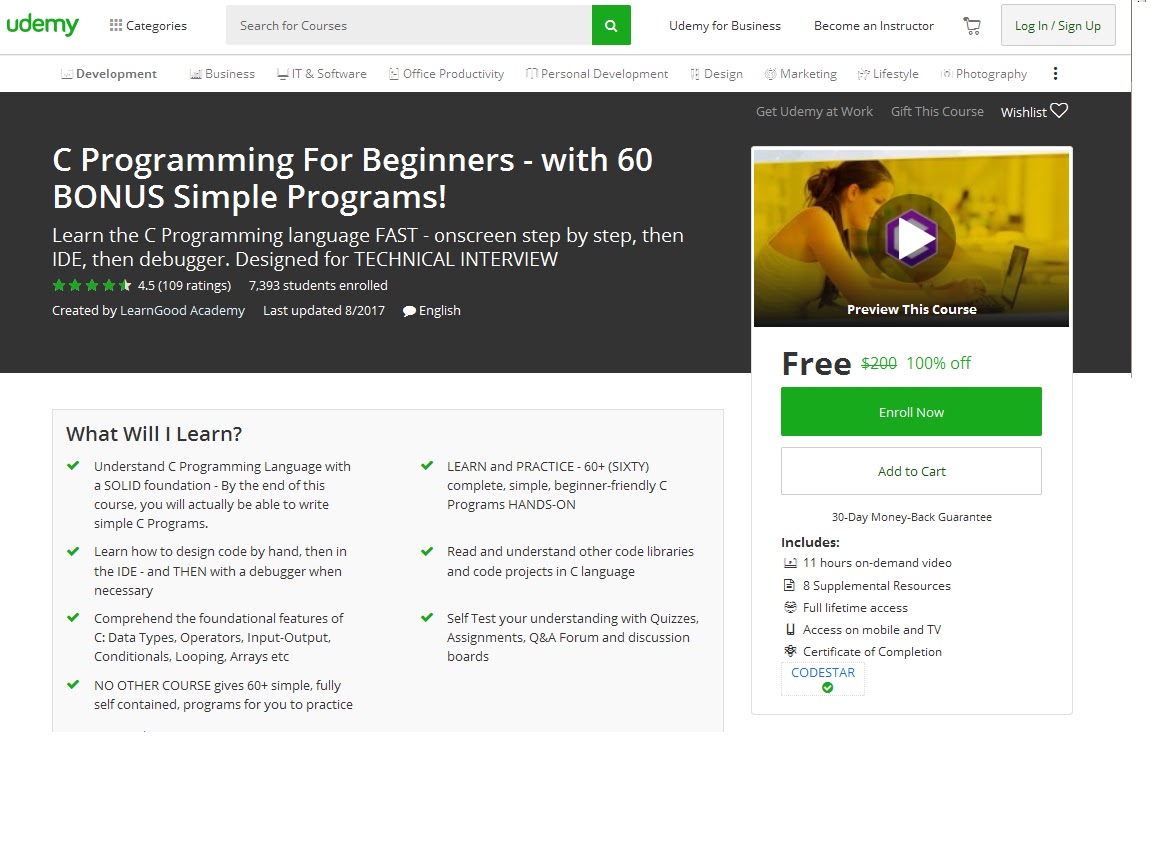Toggle the Wishlist heart icon
1152x864 pixels.
[1059, 111]
